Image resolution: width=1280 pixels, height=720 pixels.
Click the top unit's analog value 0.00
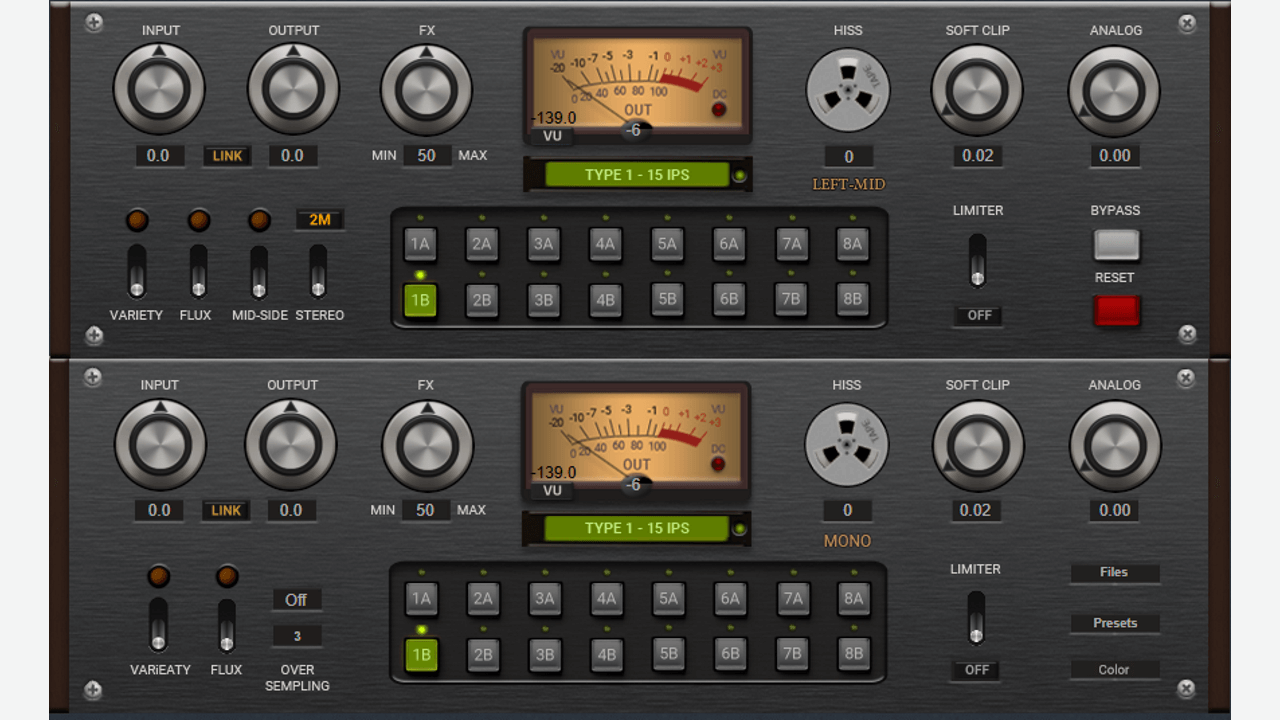[1115, 156]
